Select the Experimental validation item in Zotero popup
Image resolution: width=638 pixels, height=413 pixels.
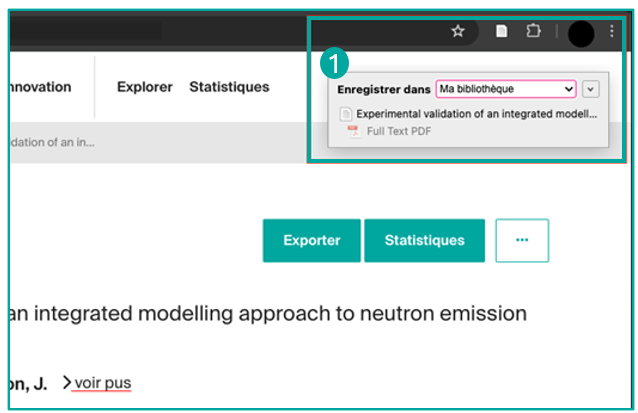coord(476,114)
